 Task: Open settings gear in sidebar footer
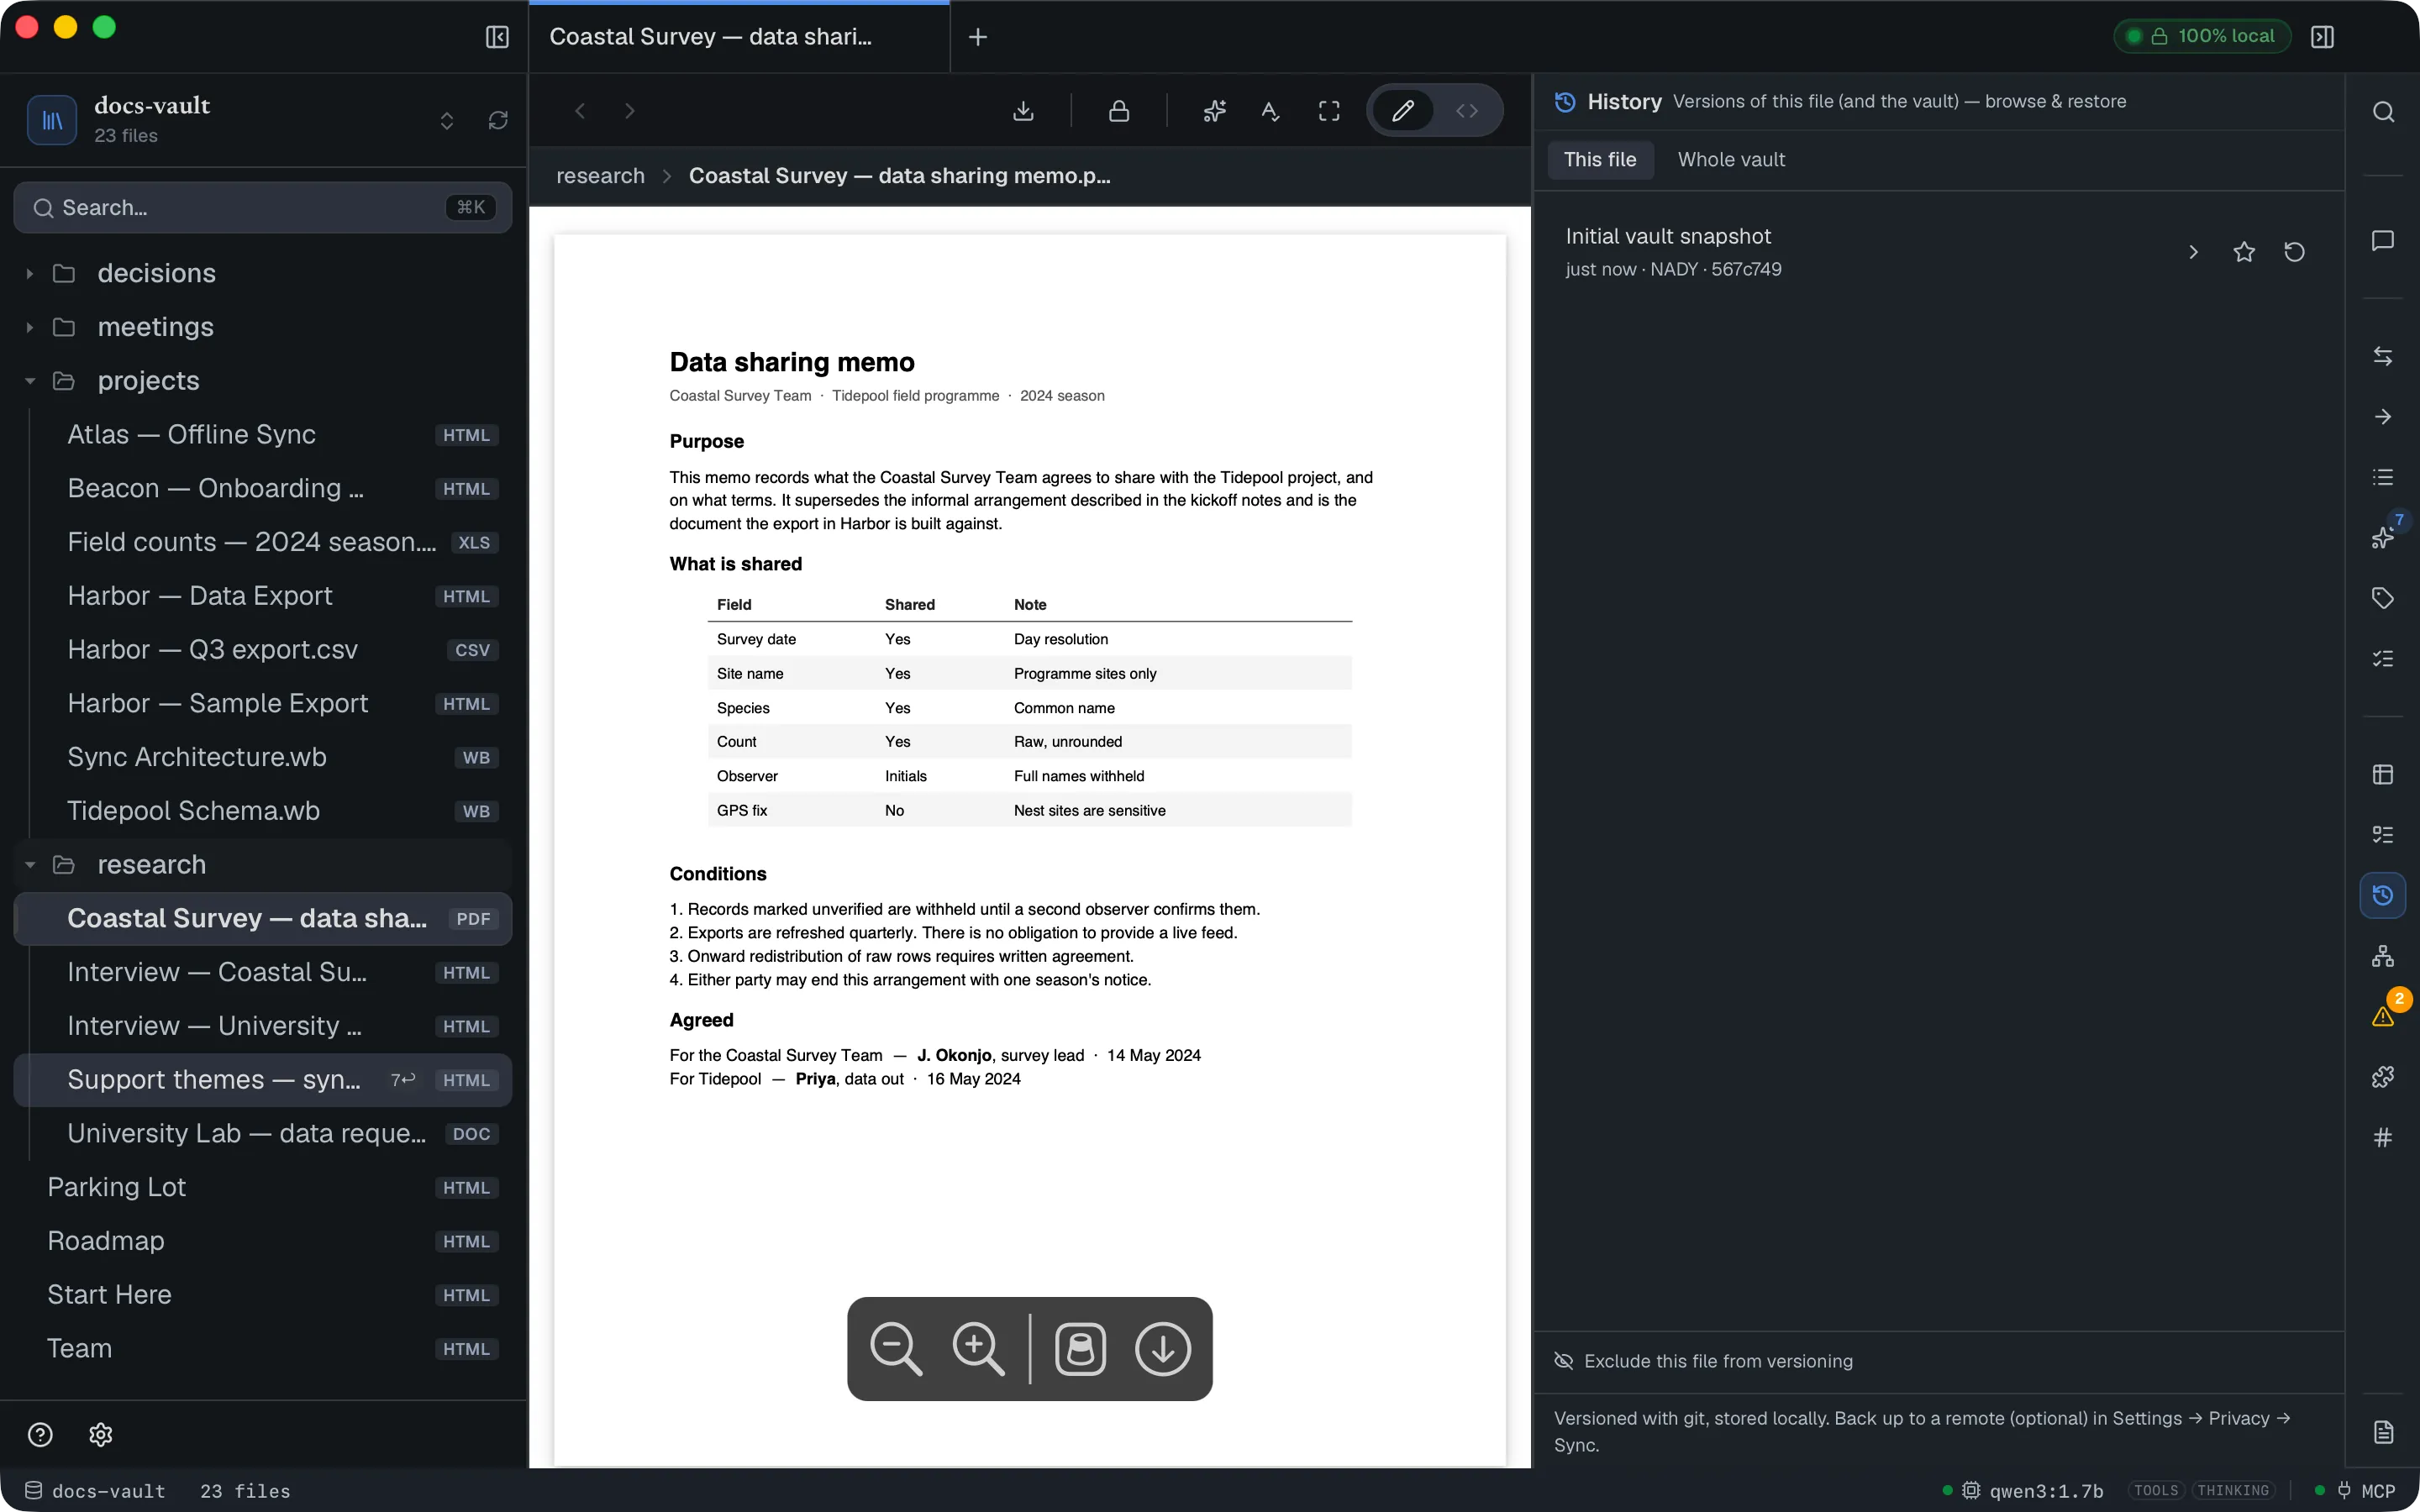[101, 1434]
